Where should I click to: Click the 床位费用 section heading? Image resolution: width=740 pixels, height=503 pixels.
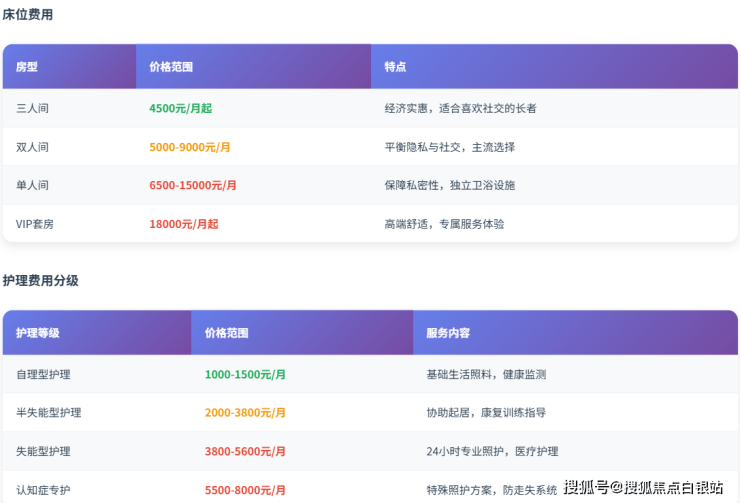pyautogui.click(x=28, y=15)
